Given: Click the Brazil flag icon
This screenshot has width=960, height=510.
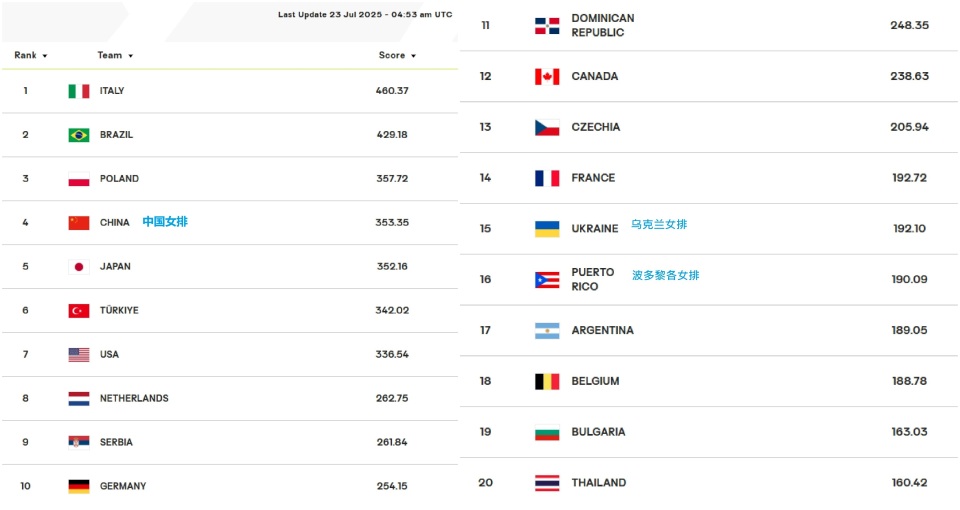Looking at the screenshot, I should (x=79, y=135).
